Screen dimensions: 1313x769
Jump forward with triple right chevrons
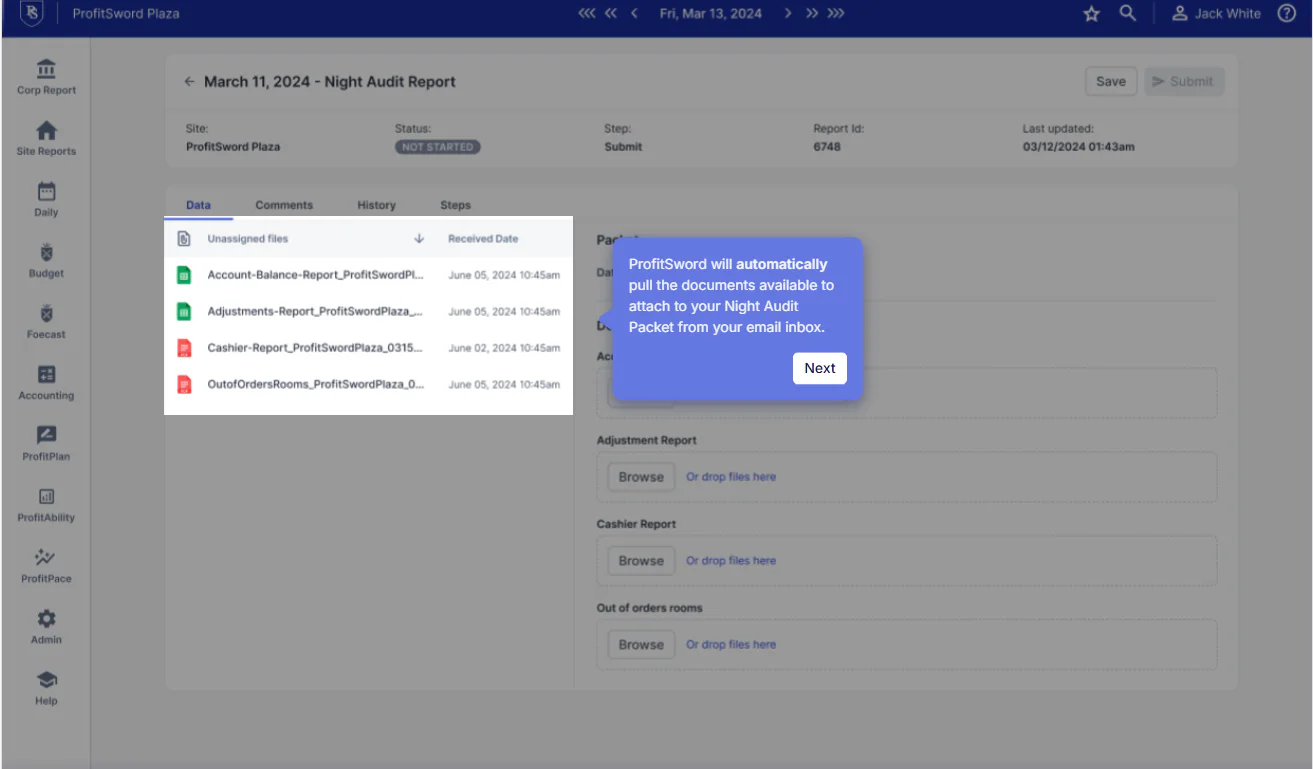click(836, 14)
